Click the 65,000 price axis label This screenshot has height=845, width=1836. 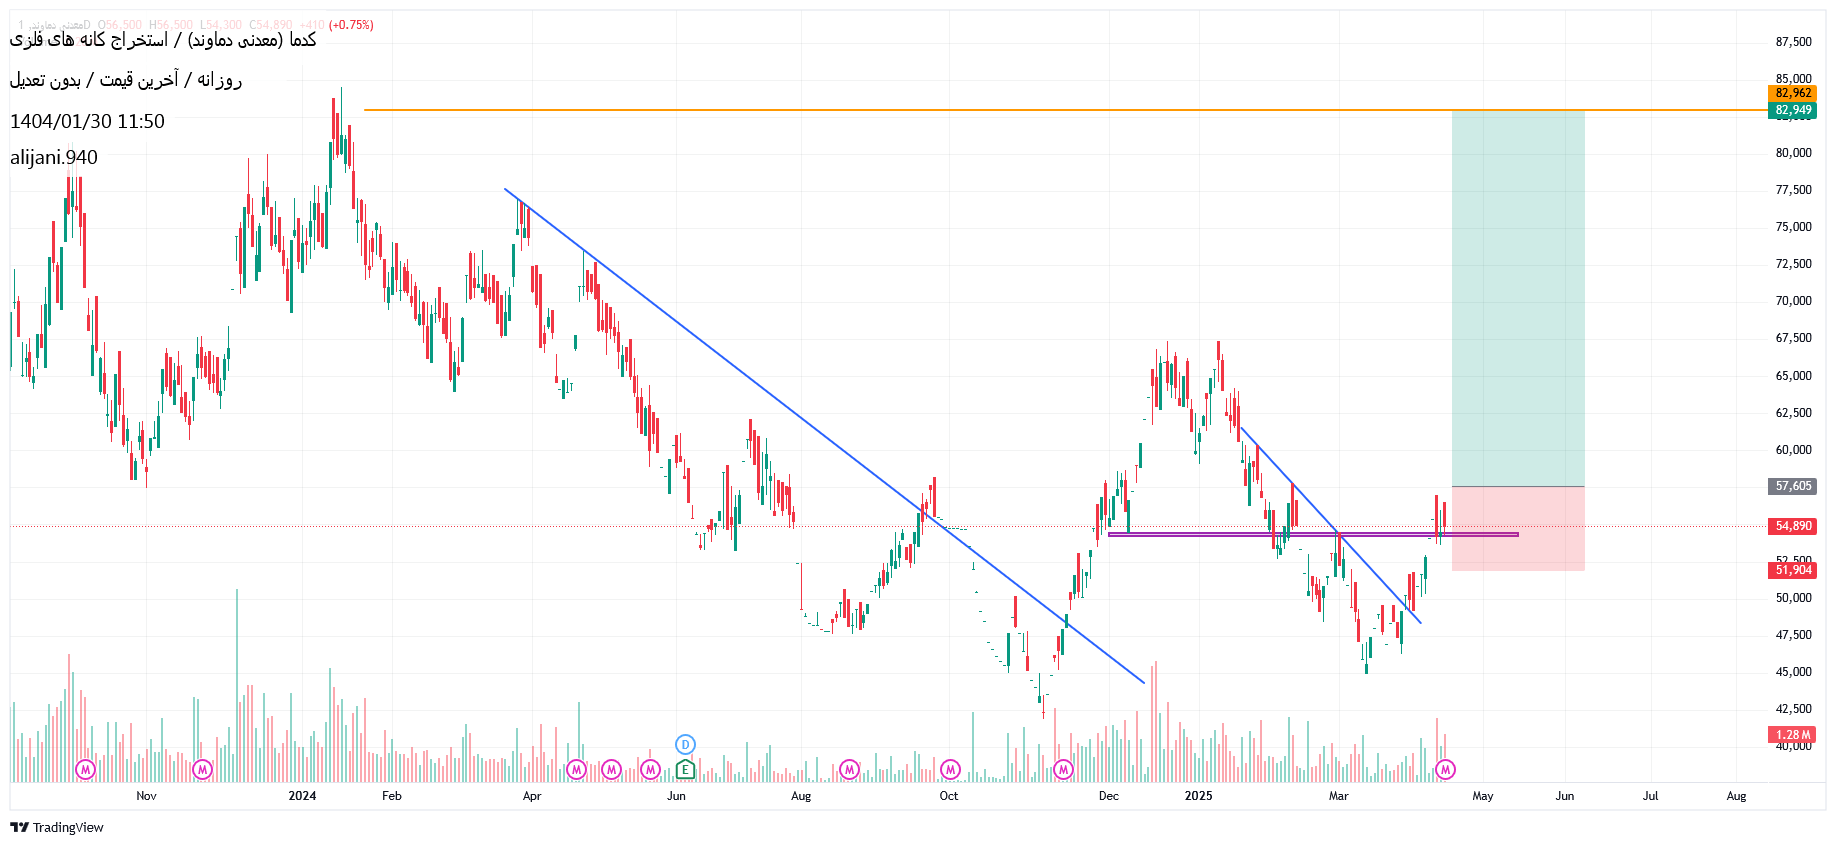[1794, 376]
